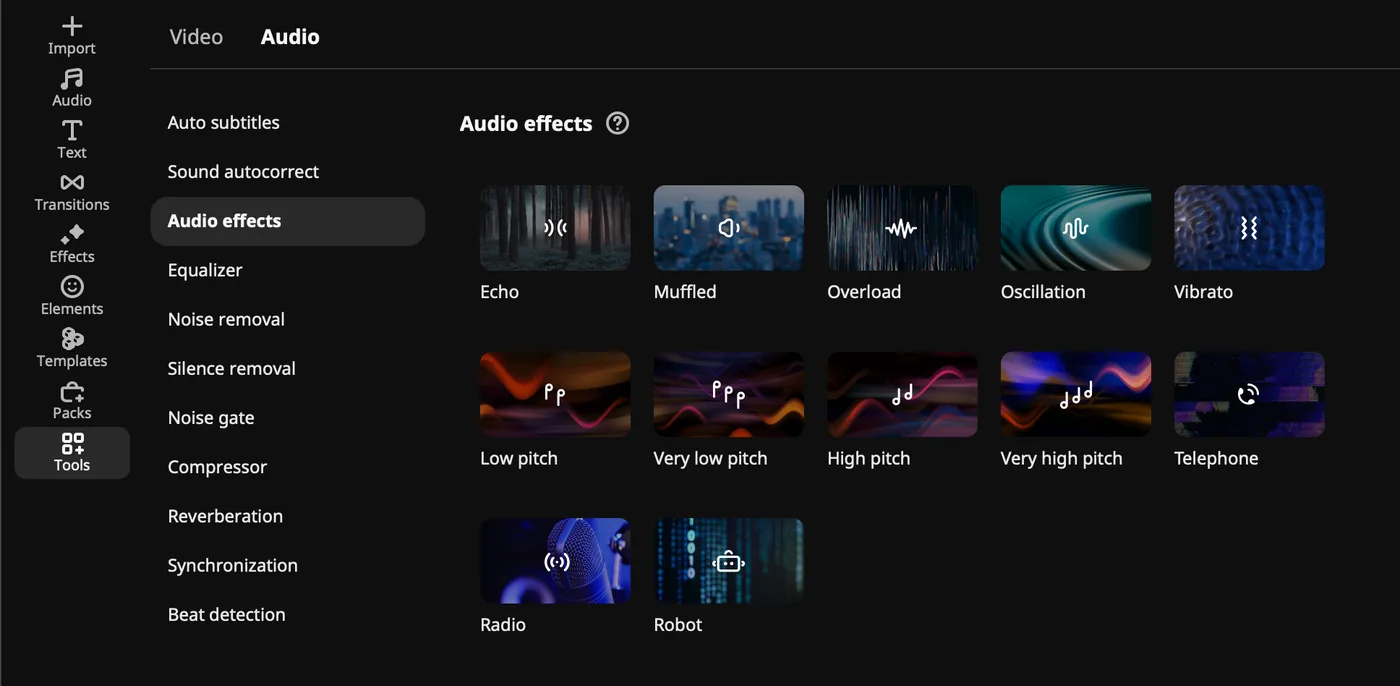1400x686 pixels.
Task: Select Audio effects in tools list
Action: tap(288, 221)
